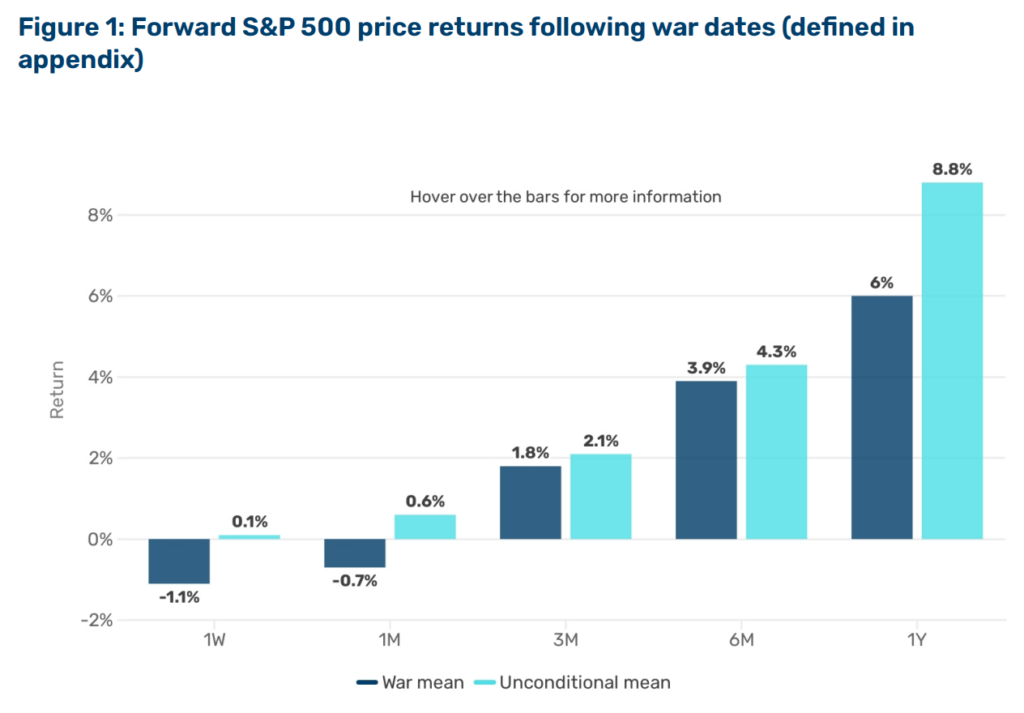
Task: Toggle the War mean legend label
Action: pyautogui.click(x=424, y=683)
